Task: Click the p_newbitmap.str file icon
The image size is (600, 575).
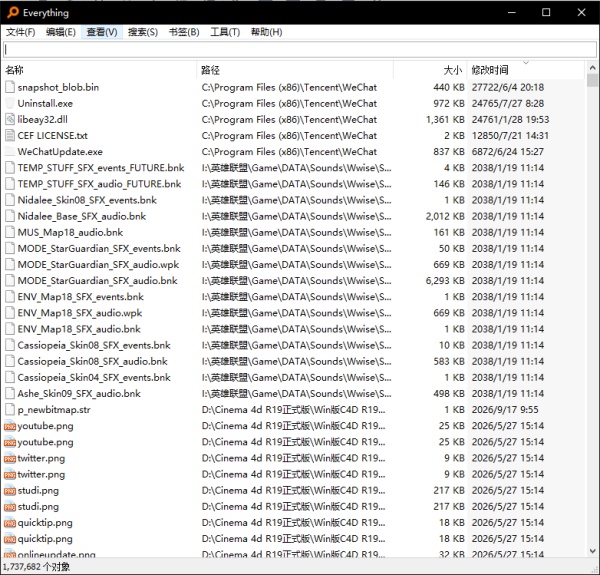Action: click(x=10, y=410)
